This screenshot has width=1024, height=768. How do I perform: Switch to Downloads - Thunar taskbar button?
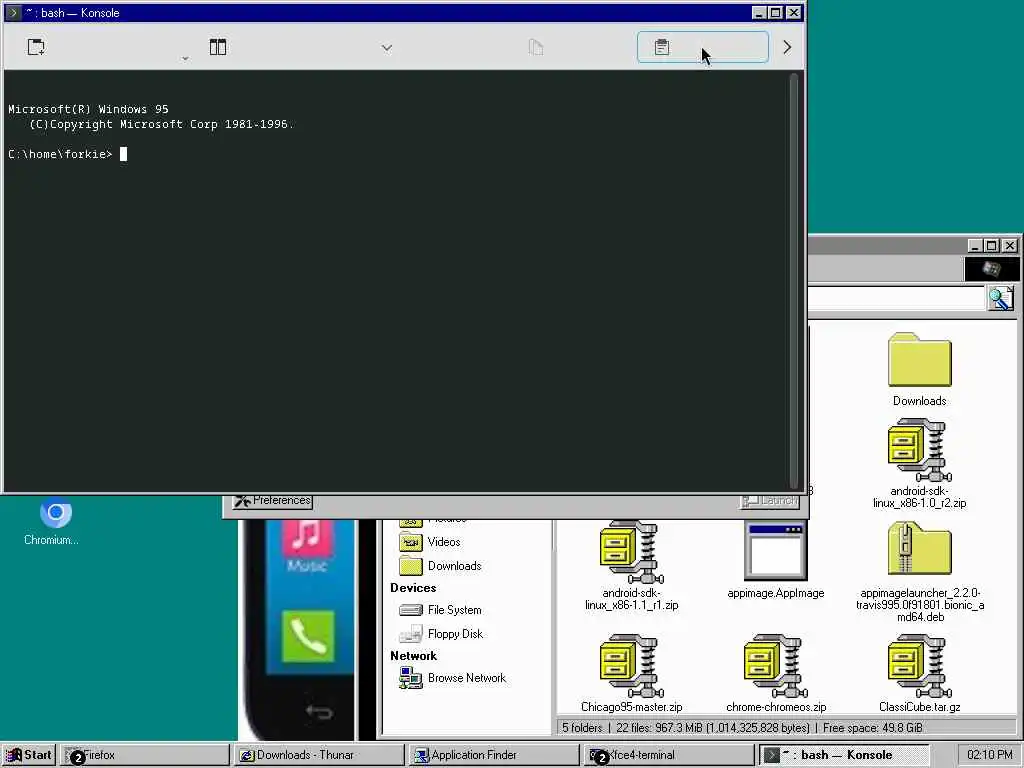coord(319,755)
